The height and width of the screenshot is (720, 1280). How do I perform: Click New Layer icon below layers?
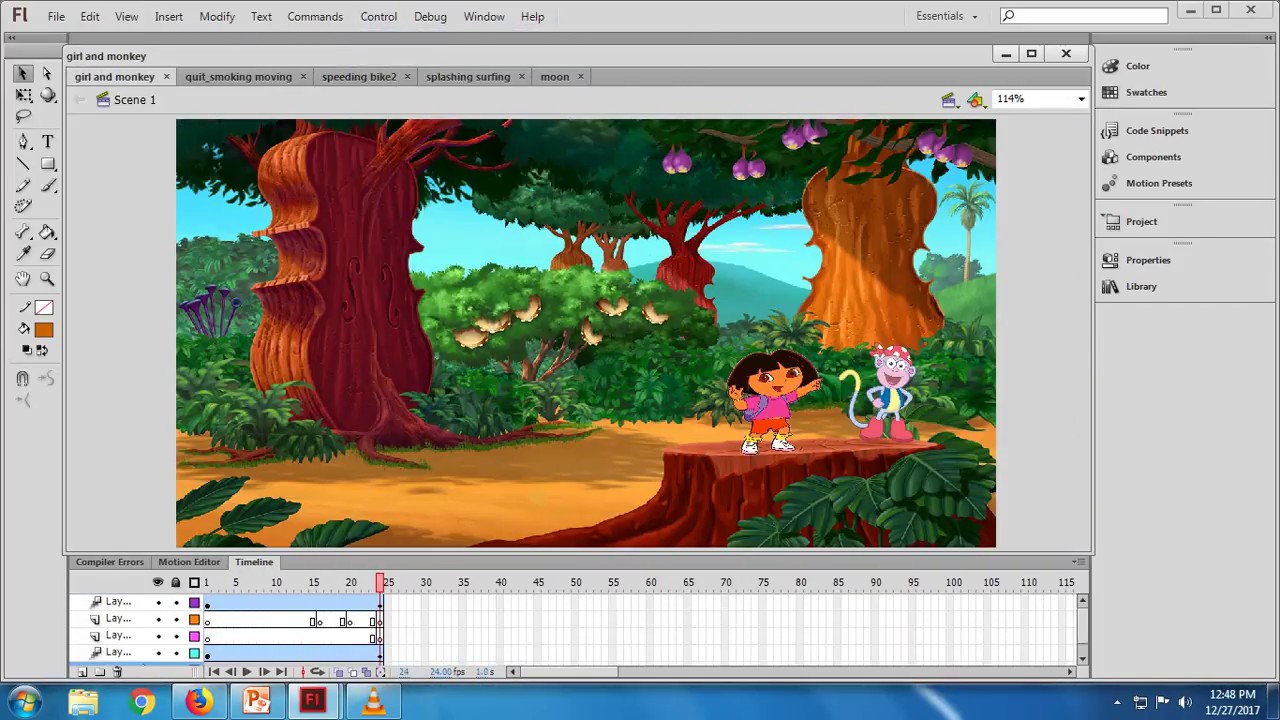[x=82, y=672]
